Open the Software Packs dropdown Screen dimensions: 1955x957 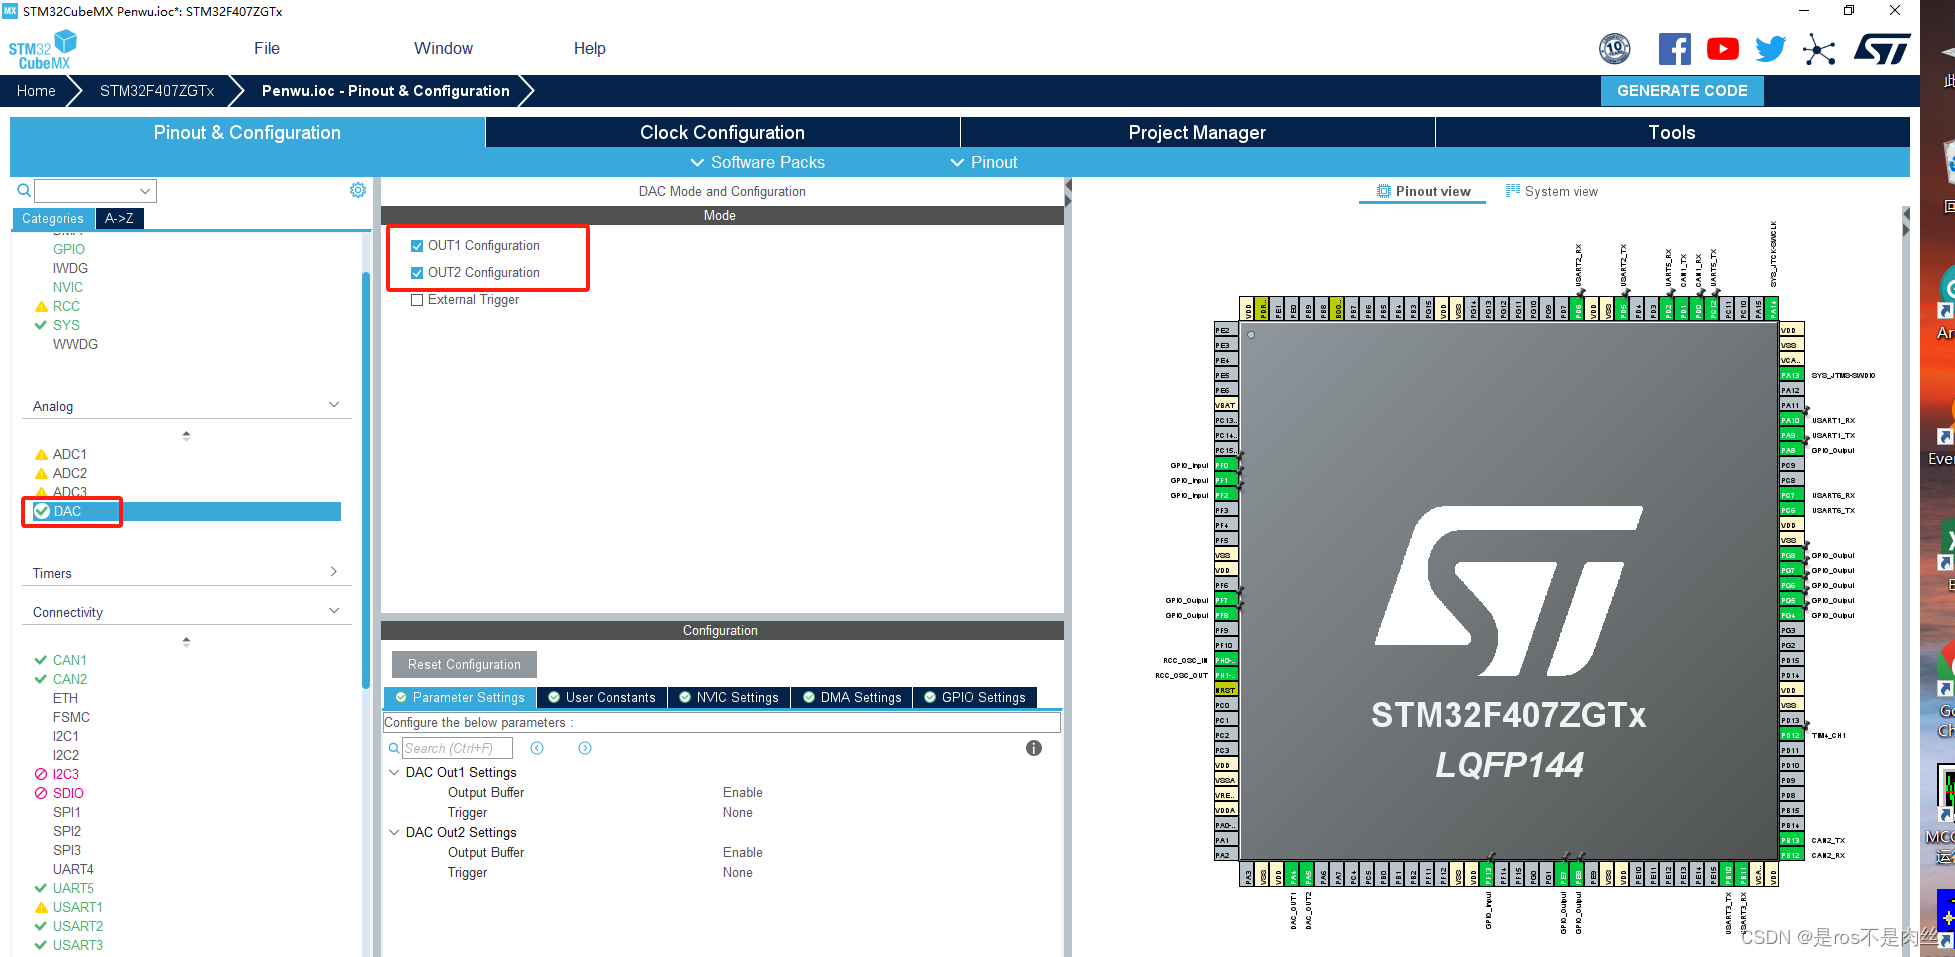pyautogui.click(x=757, y=162)
